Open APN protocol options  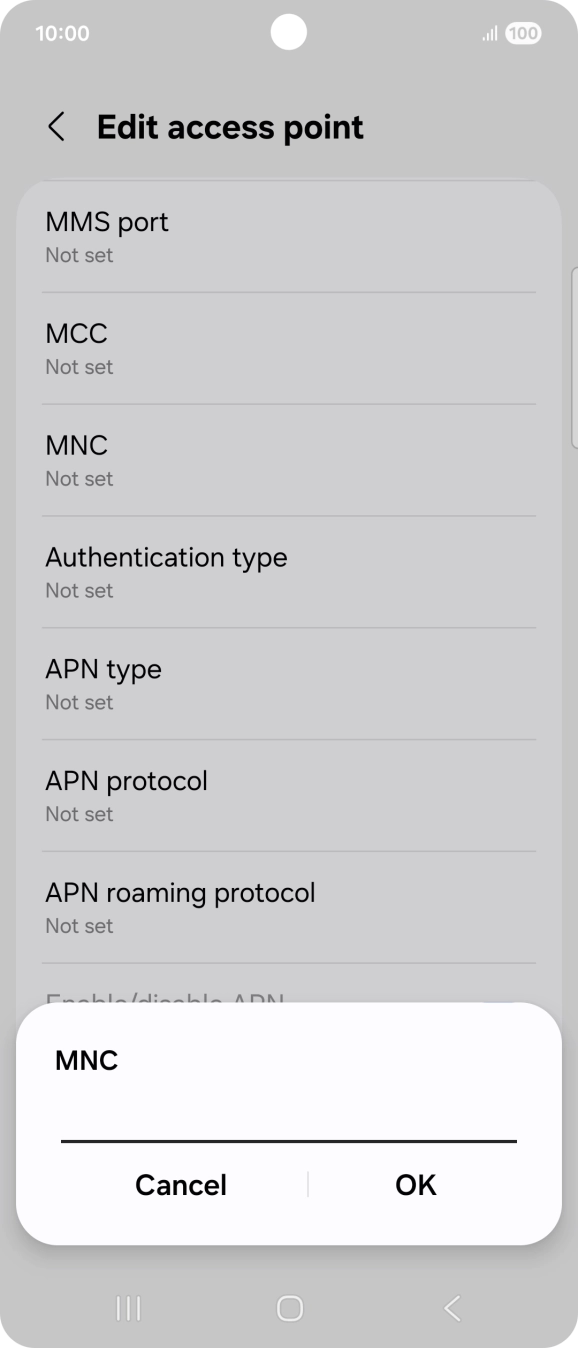289,796
